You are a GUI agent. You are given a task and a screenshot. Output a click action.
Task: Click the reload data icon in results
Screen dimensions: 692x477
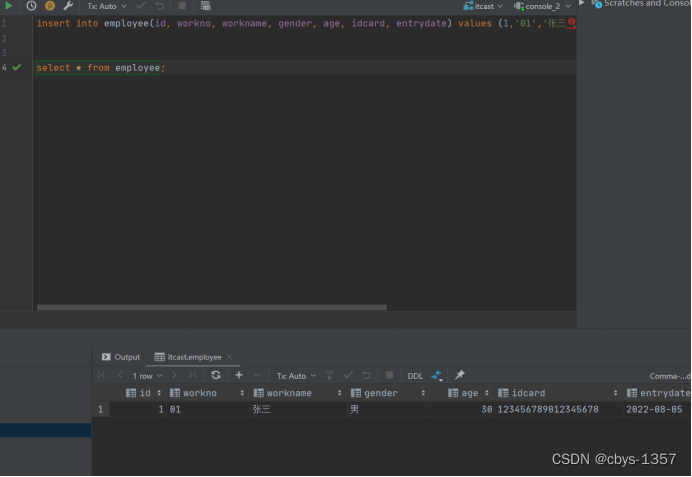tap(215, 375)
